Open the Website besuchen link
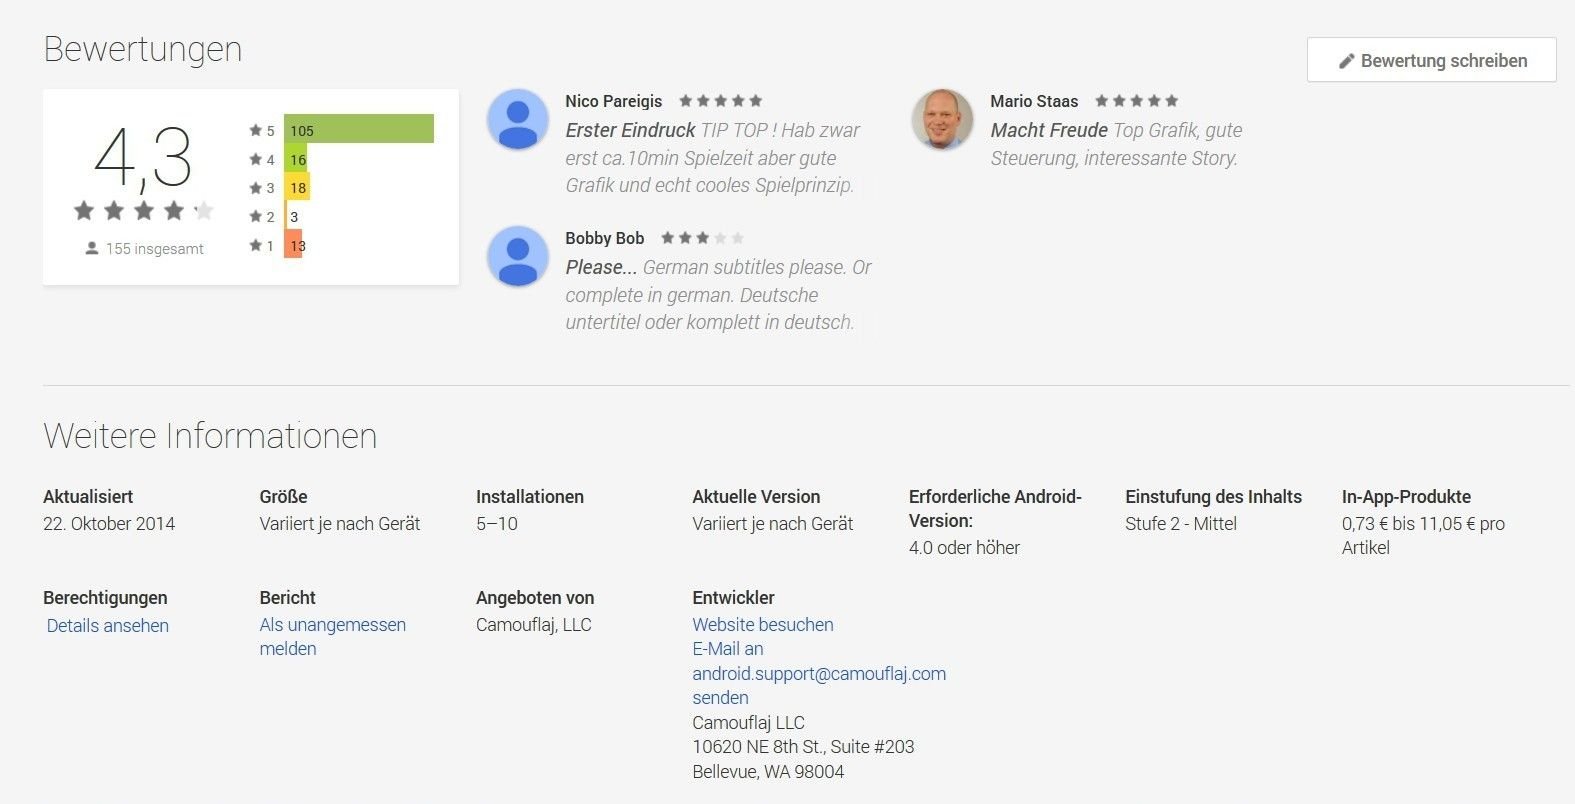1575x804 pixels. click(x=763, y=625)
